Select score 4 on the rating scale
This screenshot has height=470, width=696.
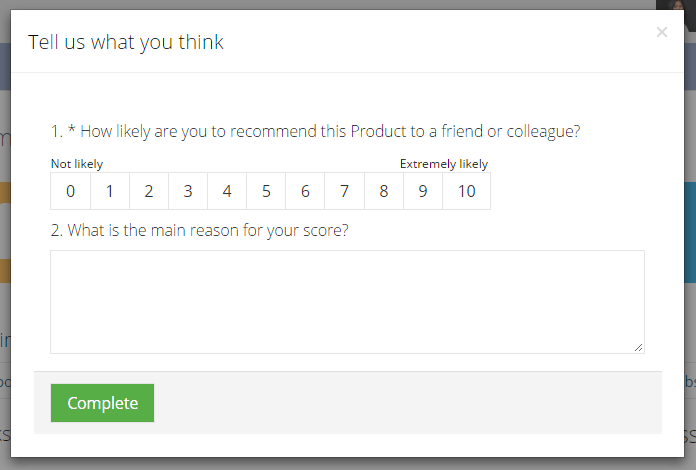click(x=227, y=191)
